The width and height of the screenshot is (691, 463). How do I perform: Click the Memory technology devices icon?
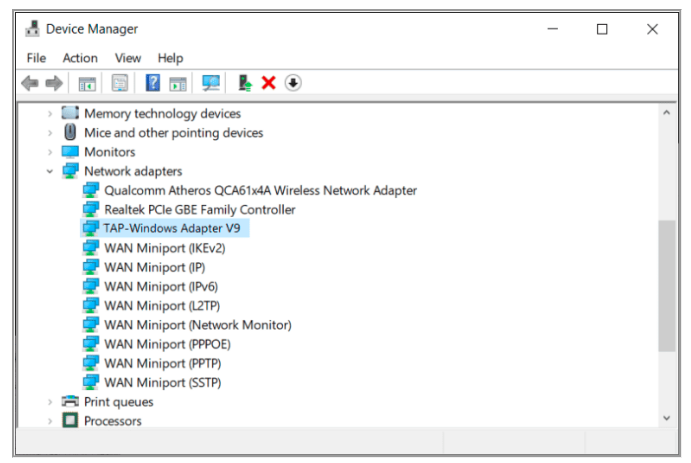[70, 113]
